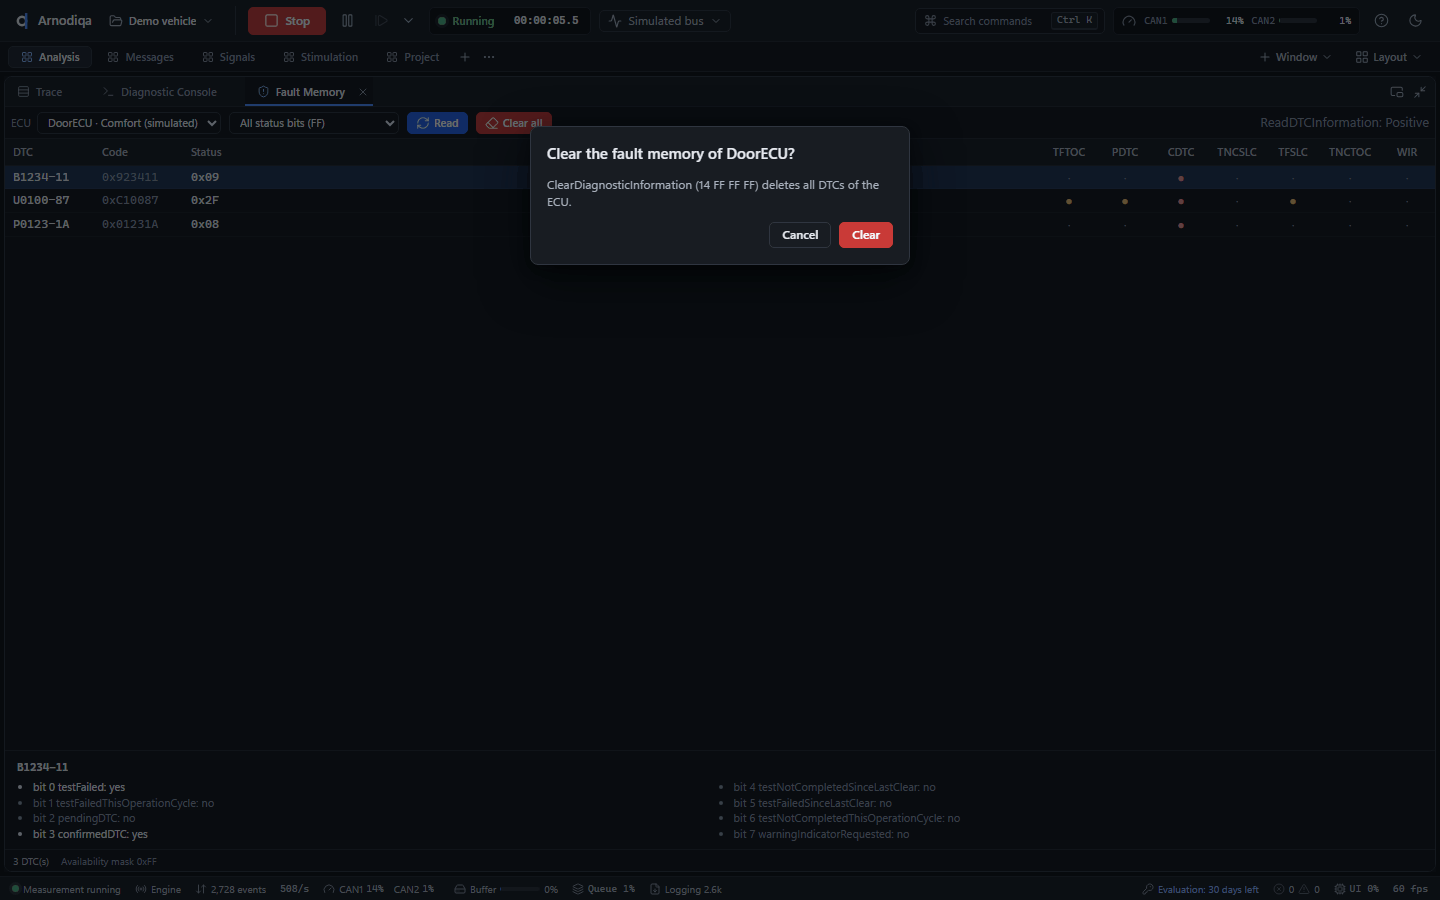Select the U0100-87 DTC row
1440x900 pixels.
tap(720, 201)
